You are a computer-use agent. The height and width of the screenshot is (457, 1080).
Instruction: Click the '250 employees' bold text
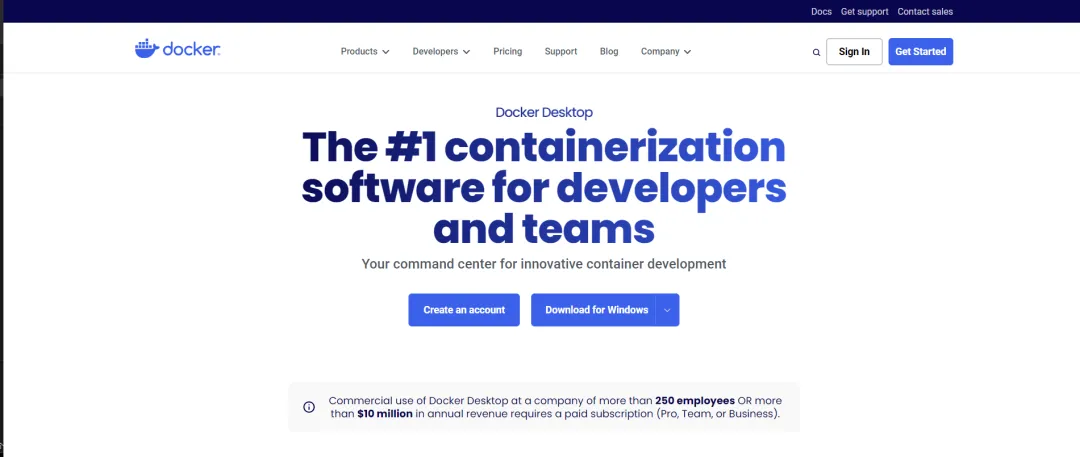coord(695,400)
